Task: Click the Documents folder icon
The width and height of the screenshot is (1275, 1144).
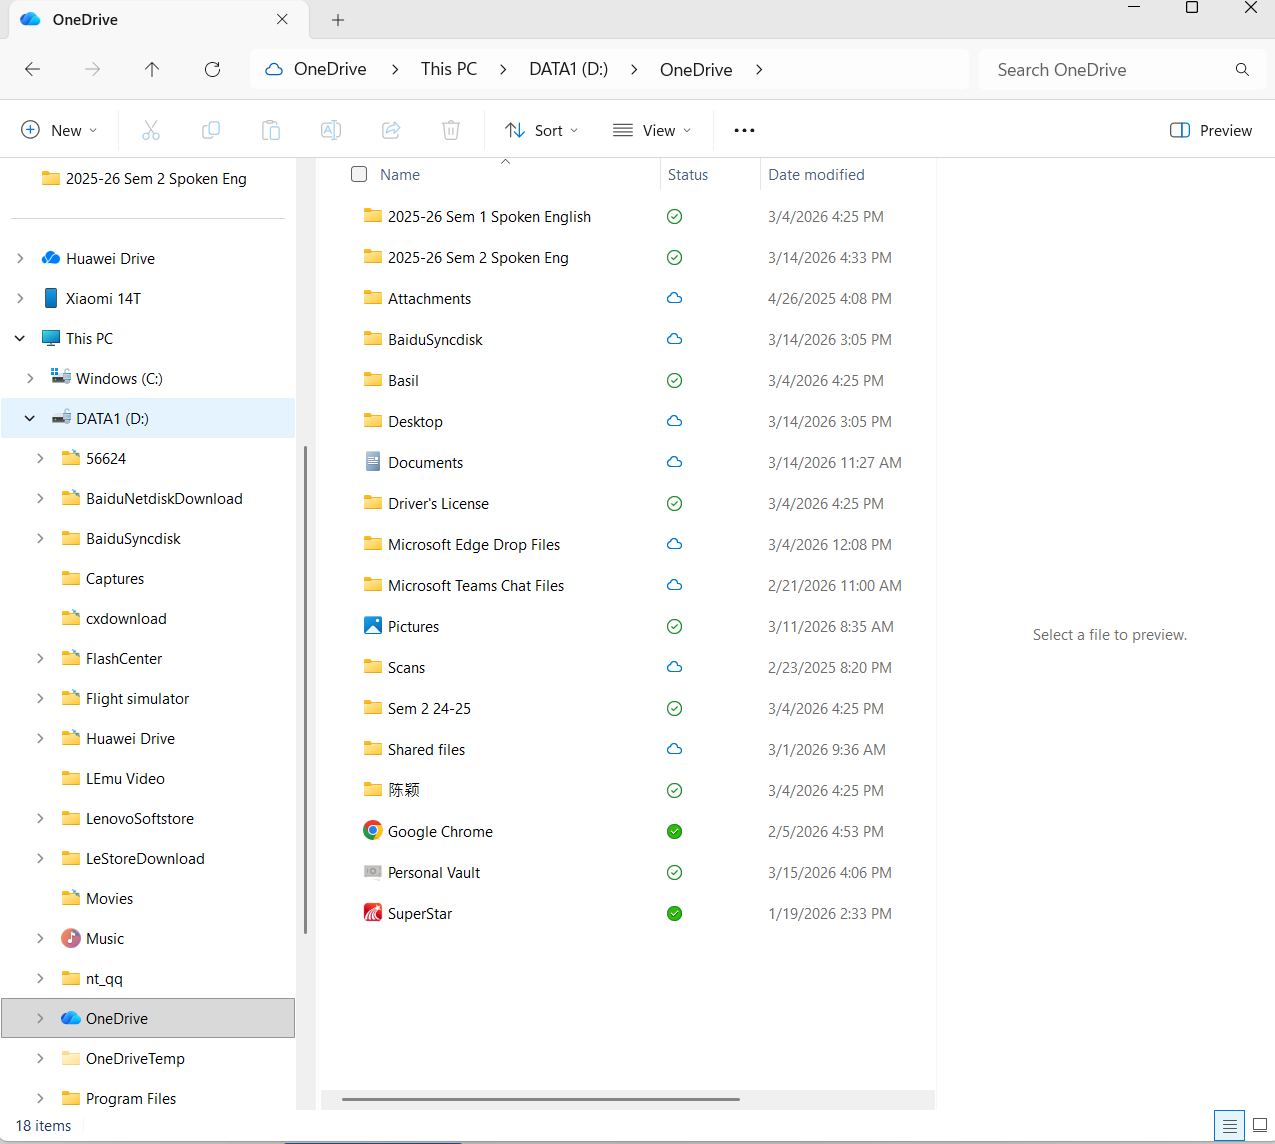Action: pos(373,462)
